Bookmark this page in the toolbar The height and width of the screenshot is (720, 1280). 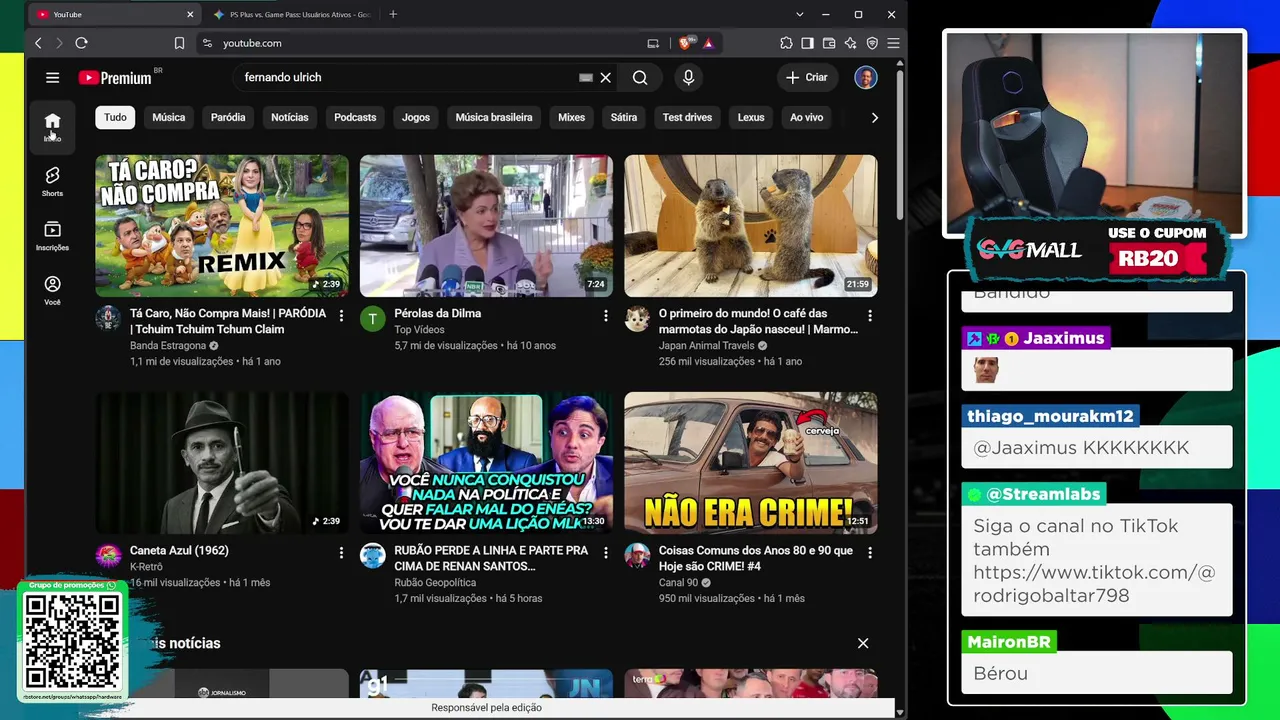(x=179, y=43)
